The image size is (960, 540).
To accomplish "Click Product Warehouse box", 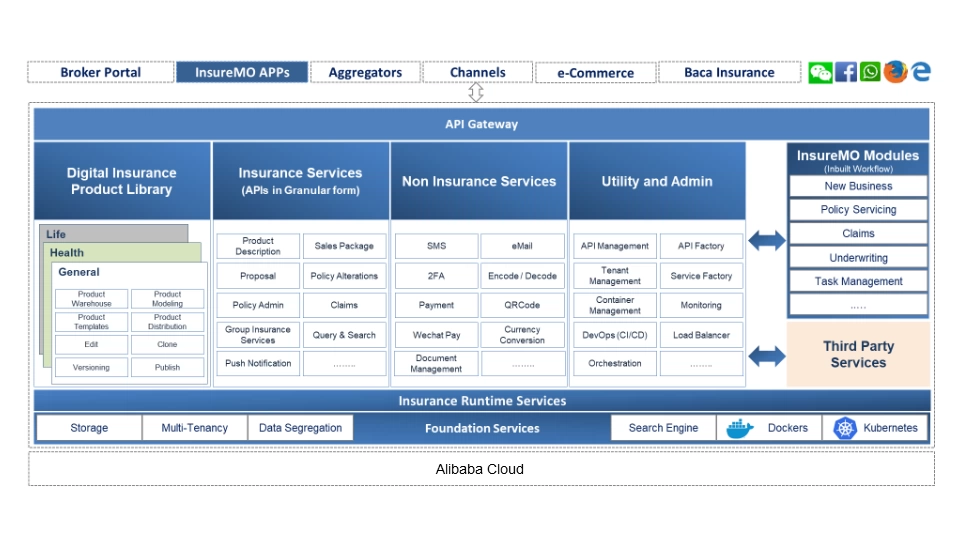I will pos(91,299).
